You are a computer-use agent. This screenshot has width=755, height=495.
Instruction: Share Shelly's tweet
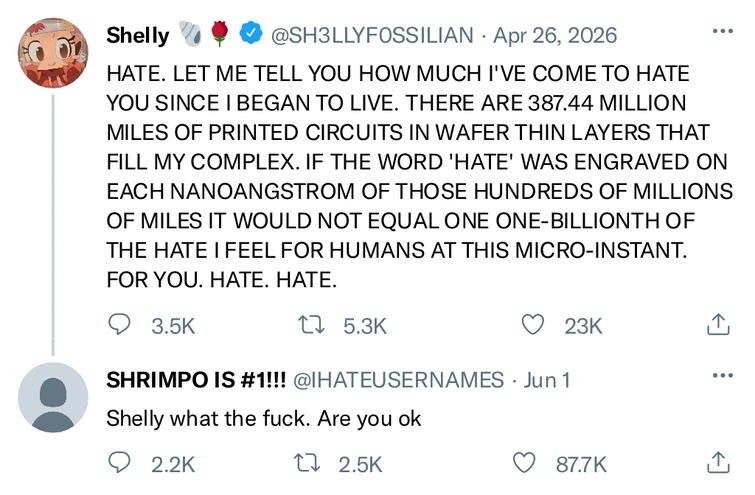tap(716, 324)
